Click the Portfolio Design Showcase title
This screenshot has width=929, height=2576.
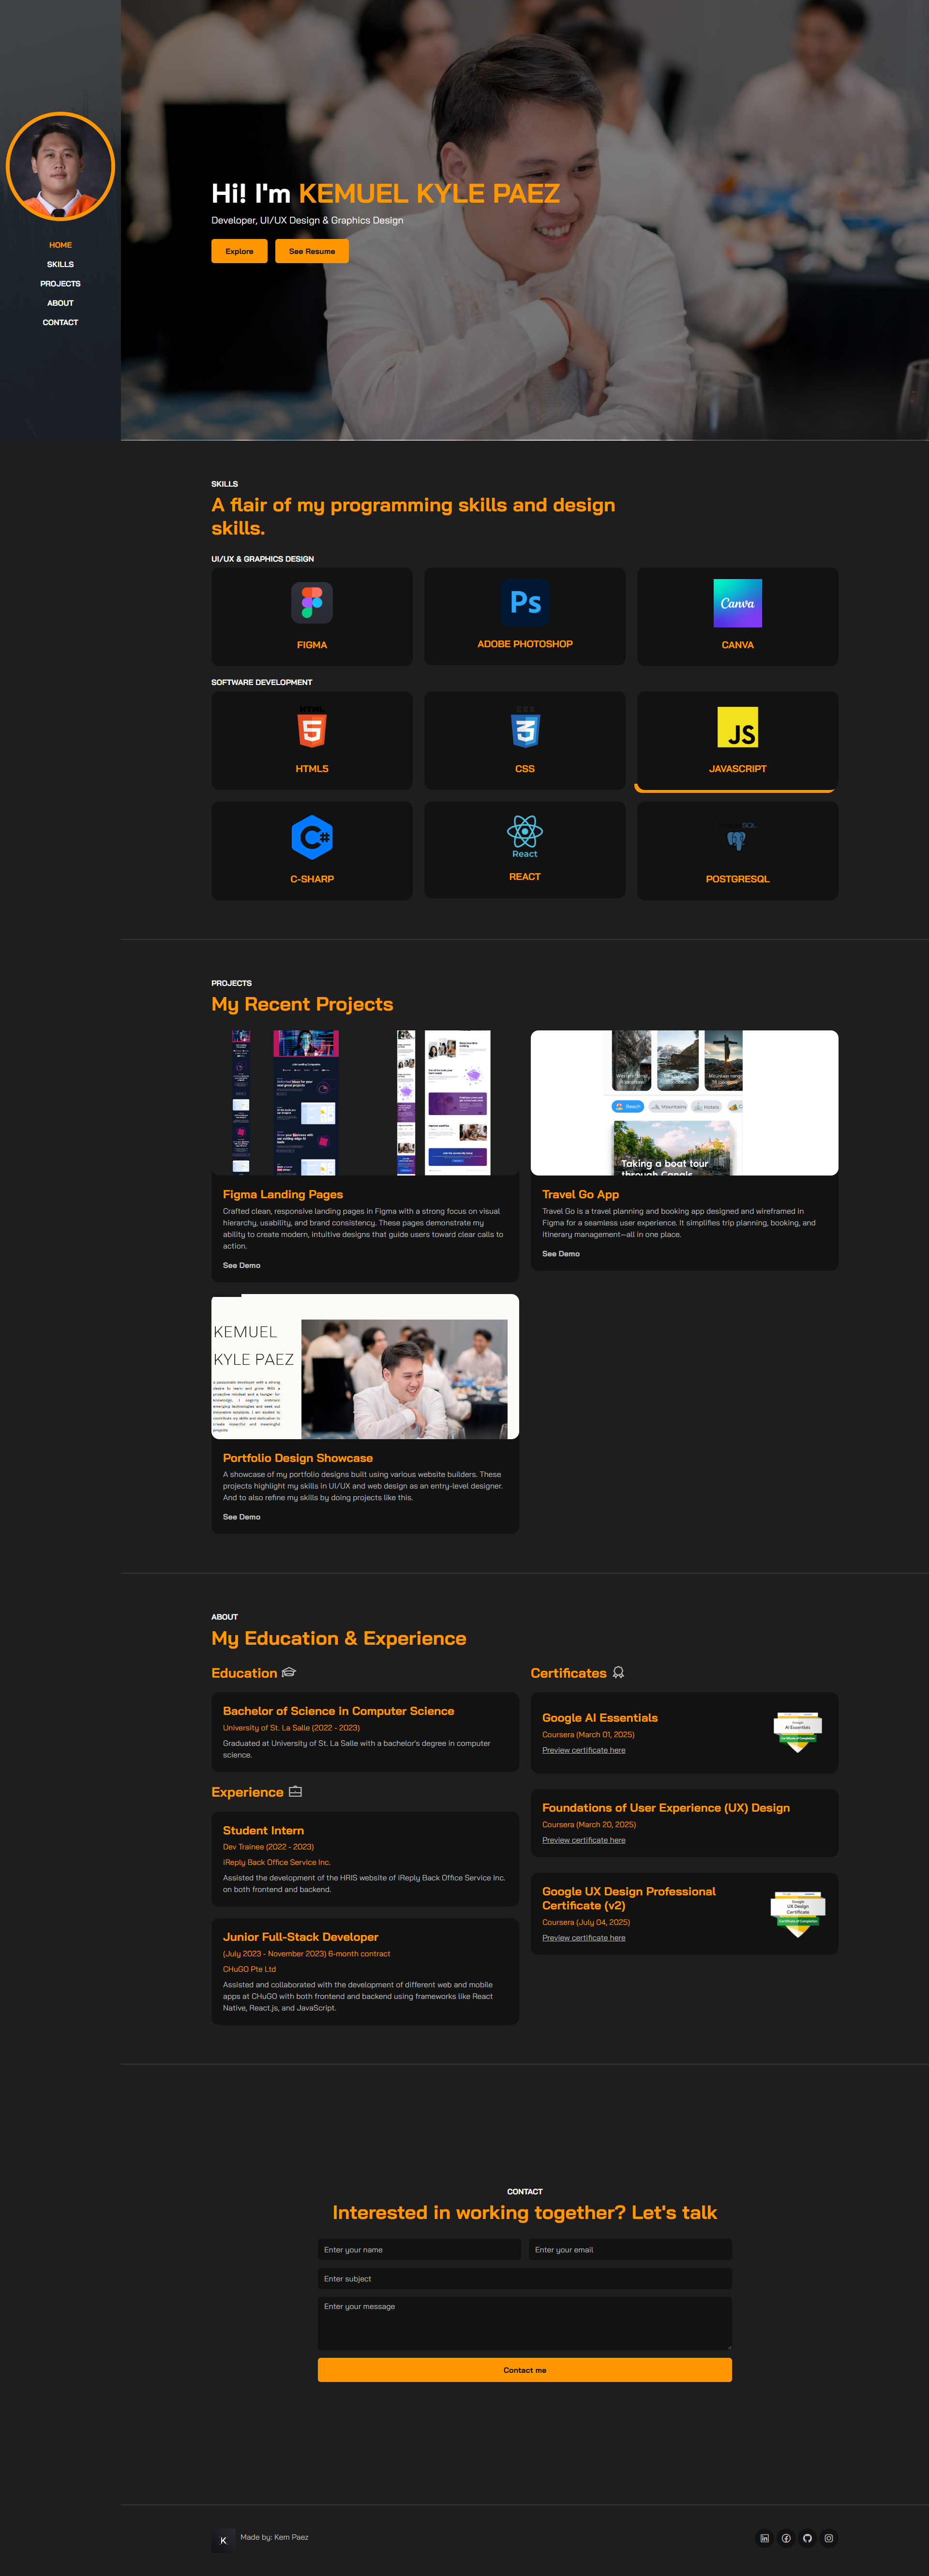[x=298, y=1458]
